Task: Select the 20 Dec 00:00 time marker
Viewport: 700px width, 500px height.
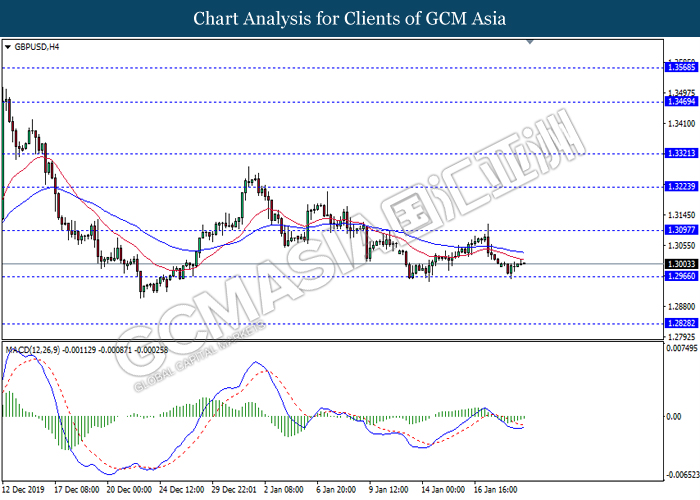Action: 128,491
